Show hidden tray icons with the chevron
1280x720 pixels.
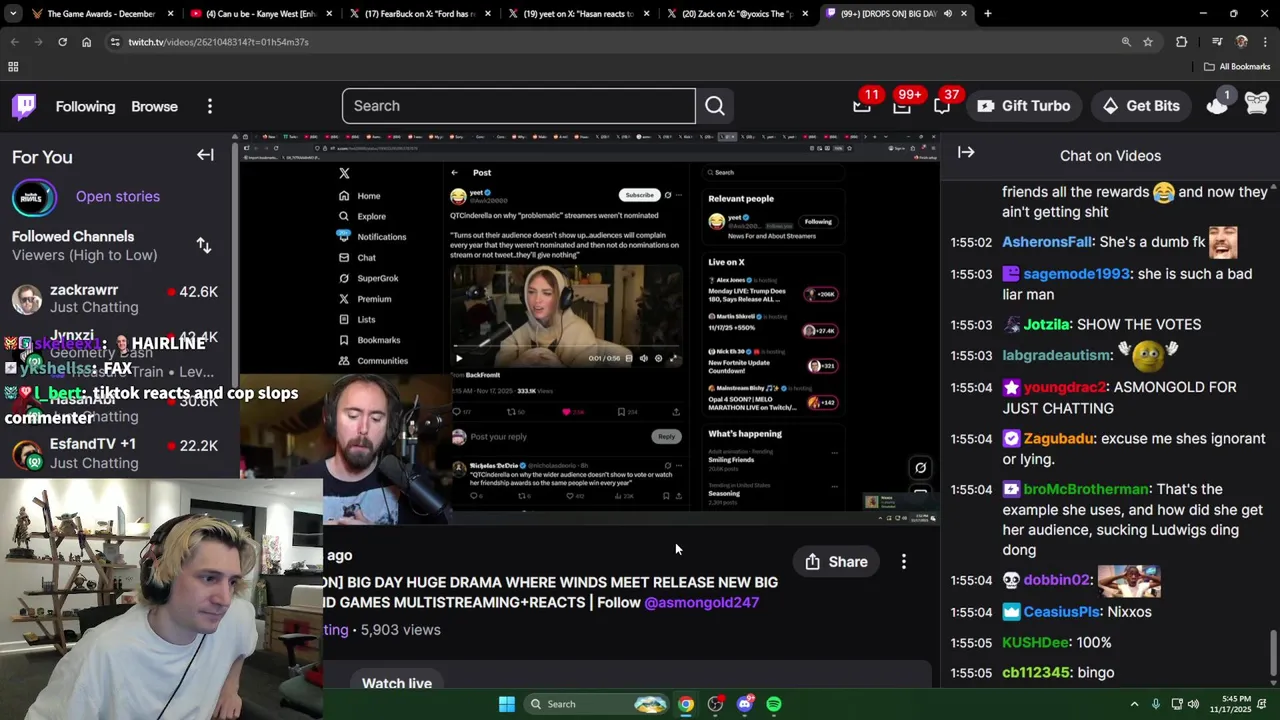[x=1134, y=704]
